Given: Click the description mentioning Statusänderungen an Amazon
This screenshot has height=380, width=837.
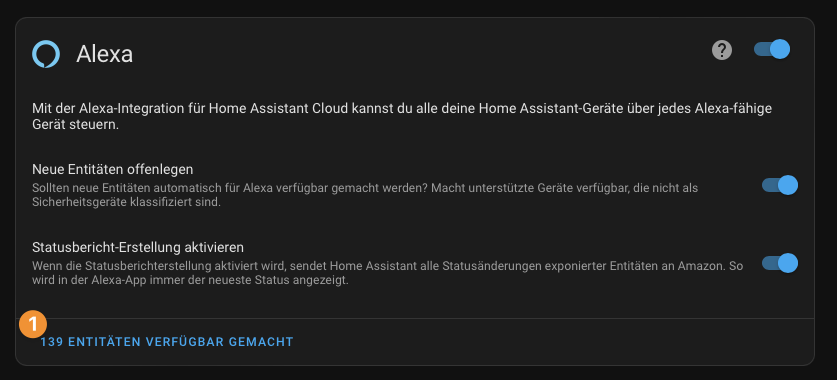Looking at the screenshot, I should pyautogui.click(x=388, y=273).
